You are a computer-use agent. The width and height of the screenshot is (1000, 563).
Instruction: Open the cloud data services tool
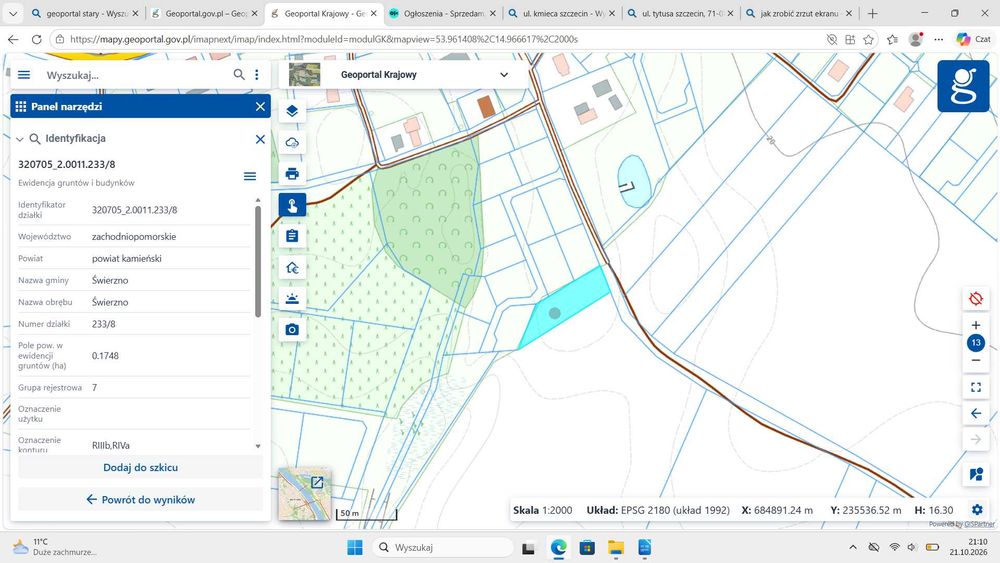pos(292,142)
